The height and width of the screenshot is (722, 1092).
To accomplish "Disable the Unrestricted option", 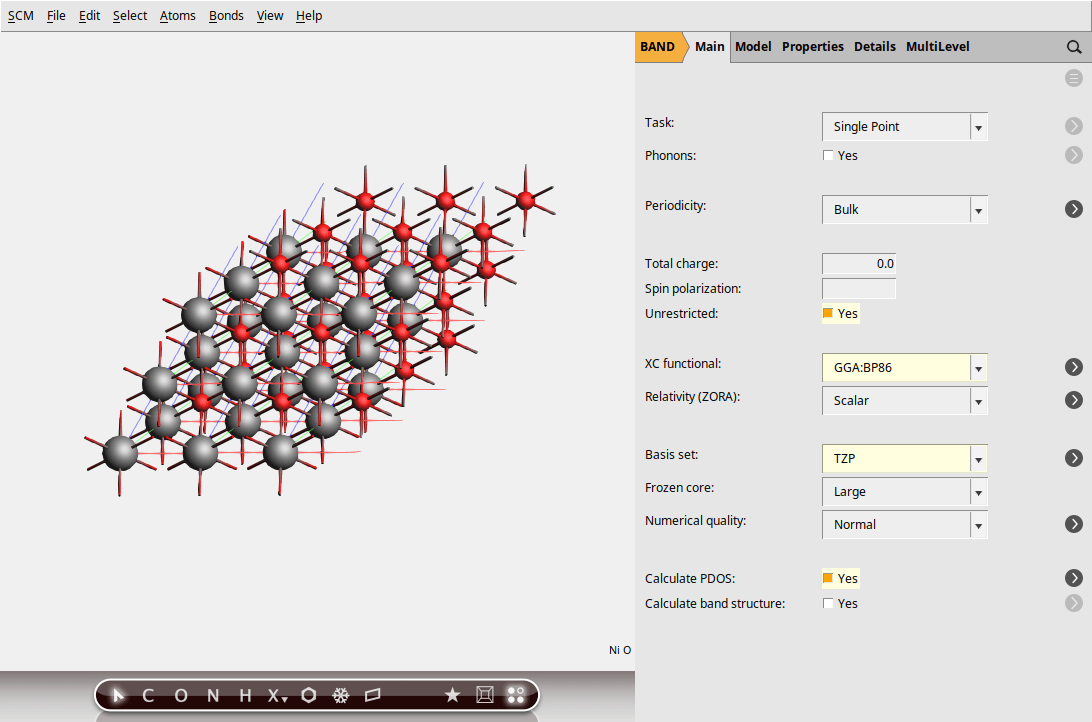I will (x=831, y=313).
